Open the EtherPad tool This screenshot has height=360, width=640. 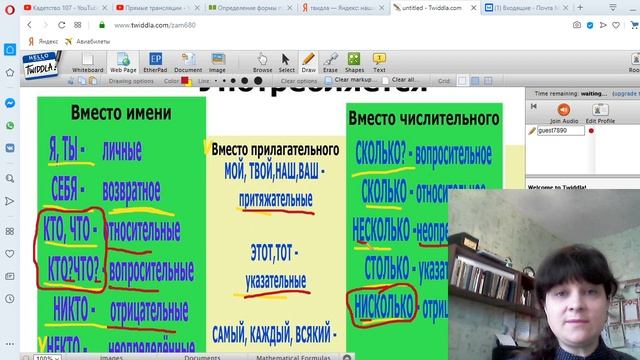[155, 62]
